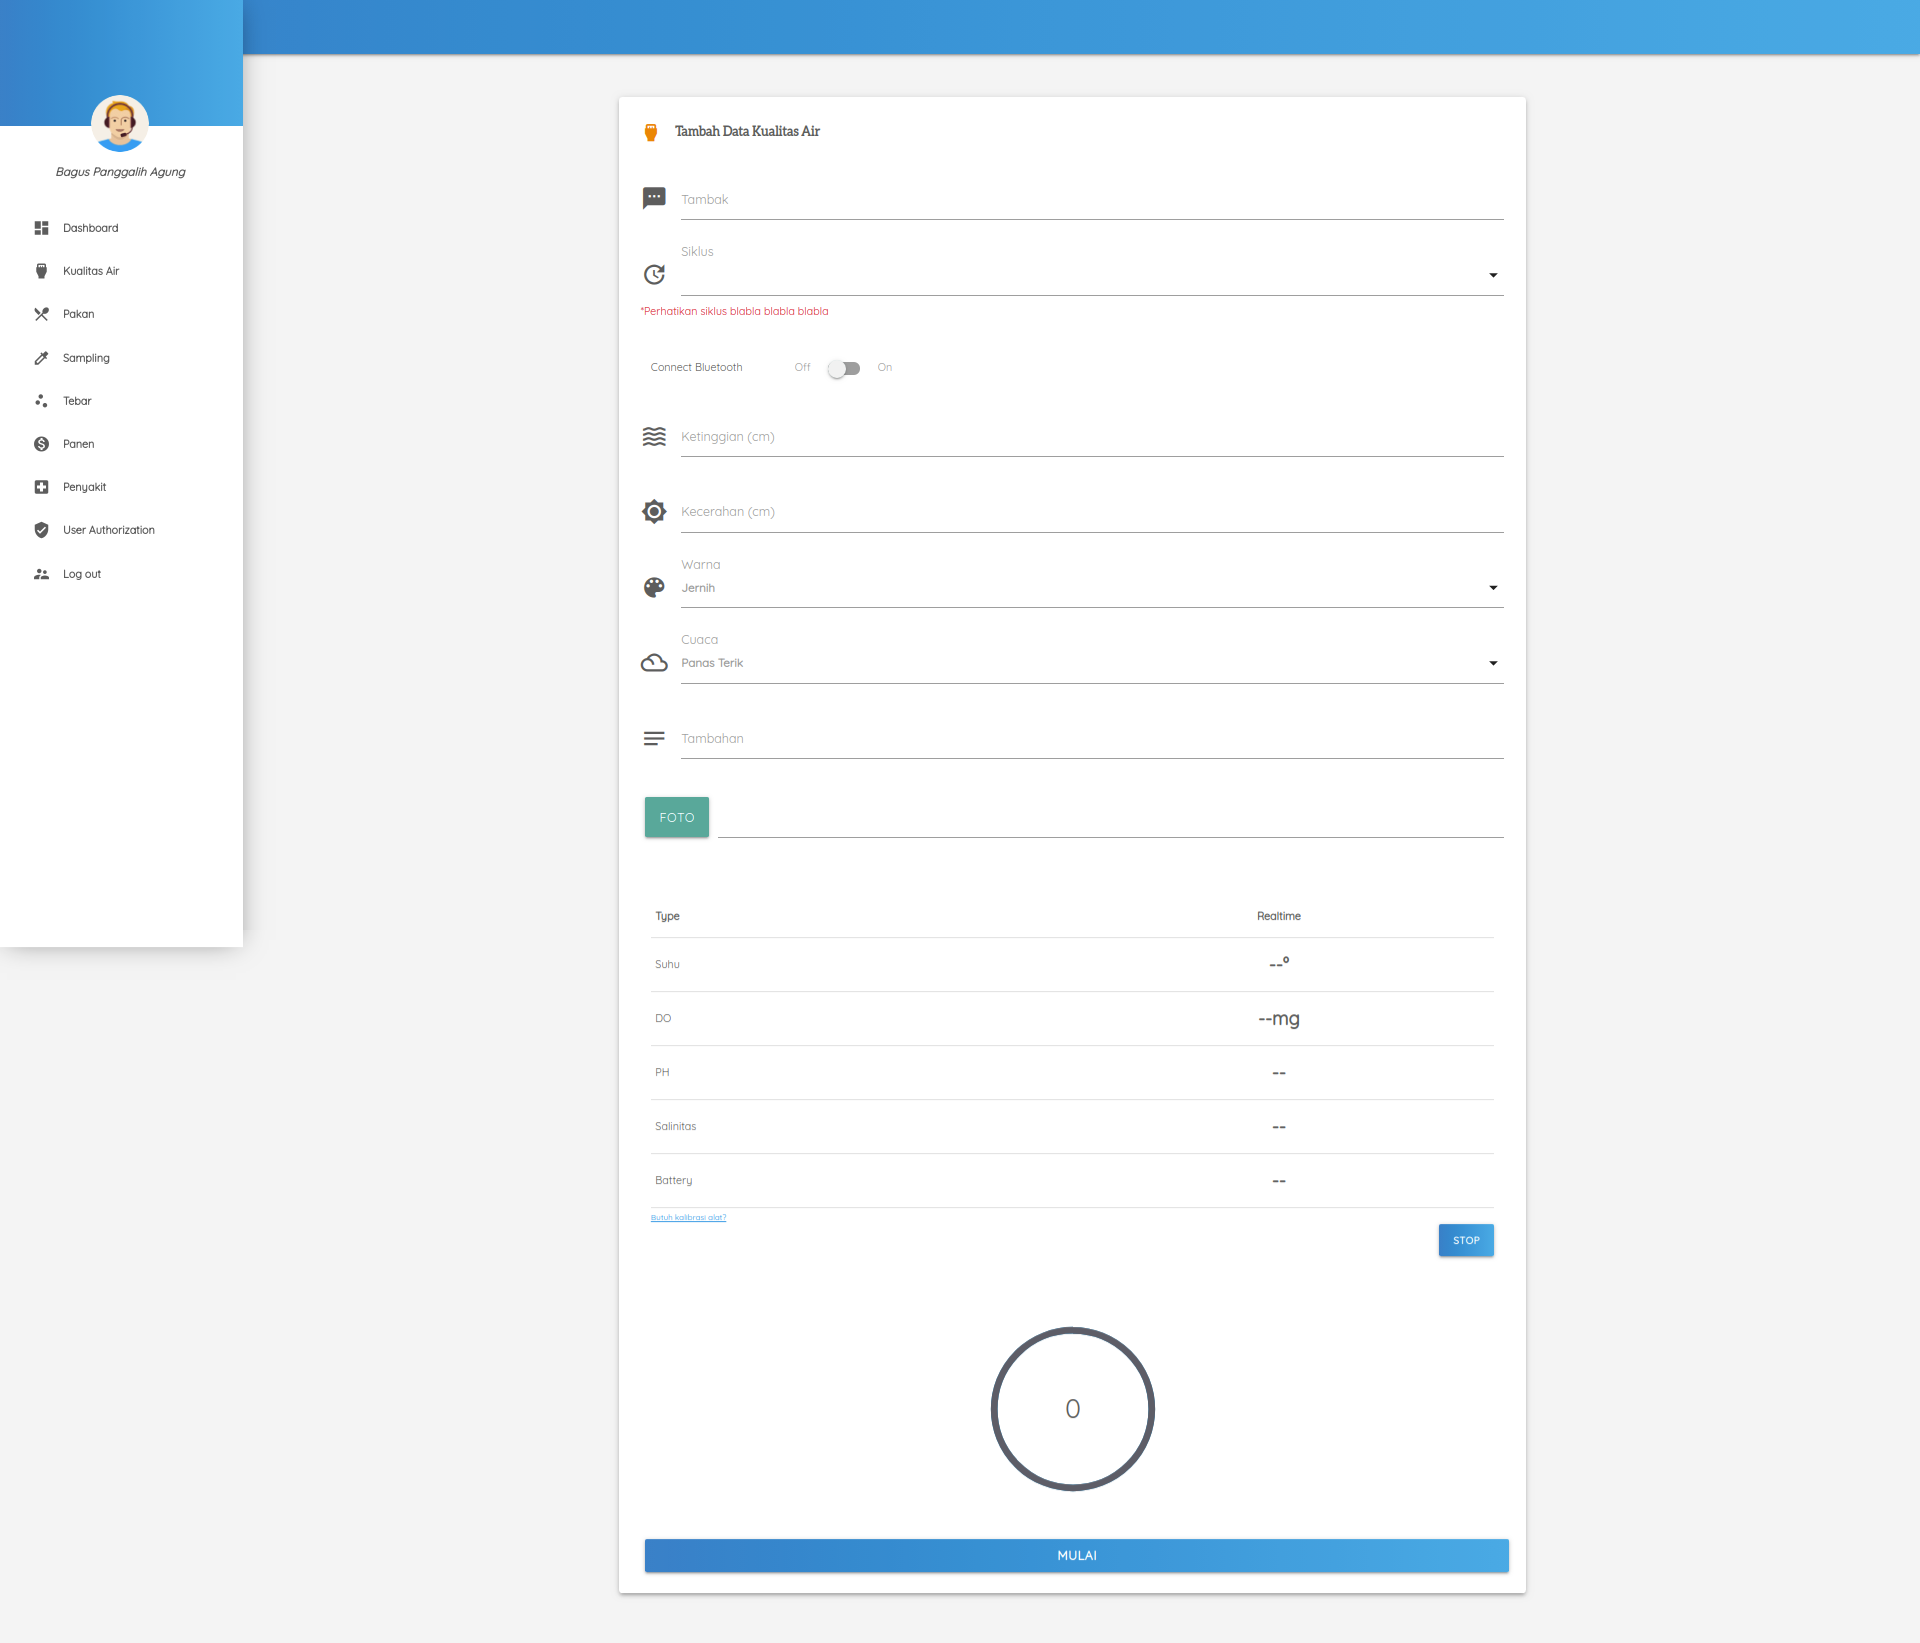Image resolution: width=1920 pixels, height=1643 pixels.
Task: Click the Kecerahan brightness icon
Action: pyautogui.click(x=654, y=512)
